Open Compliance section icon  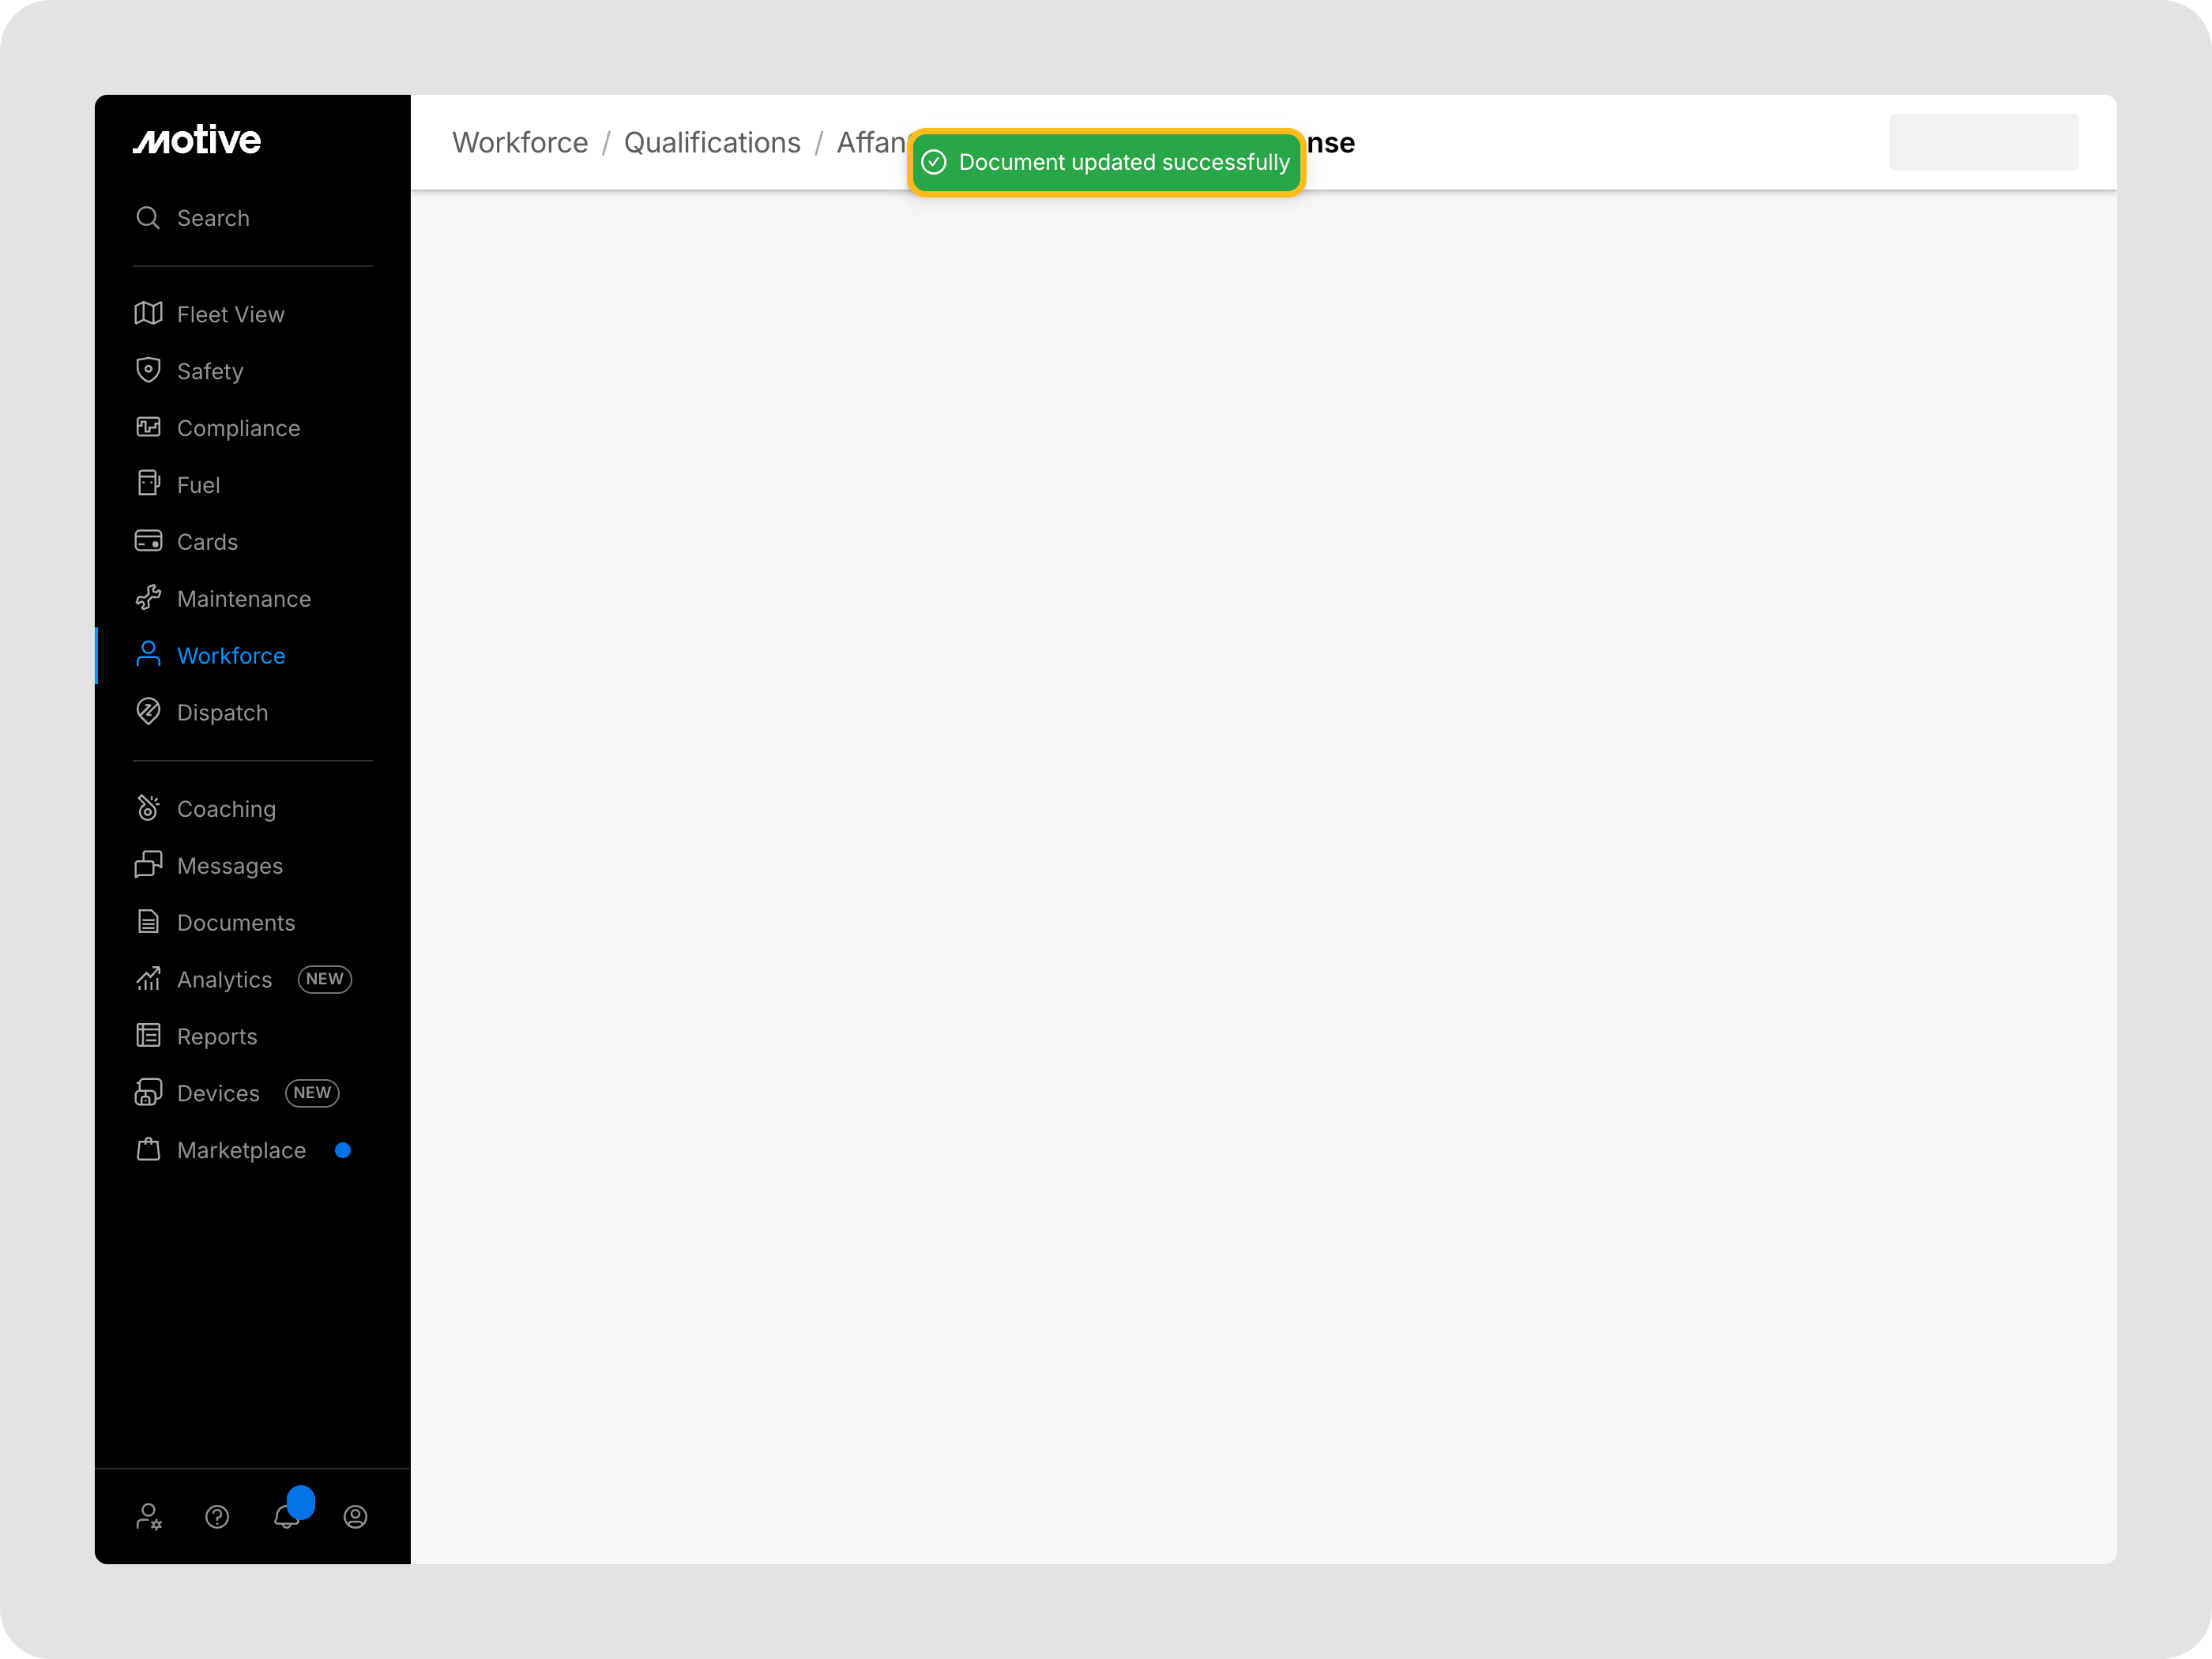point(148,428)
